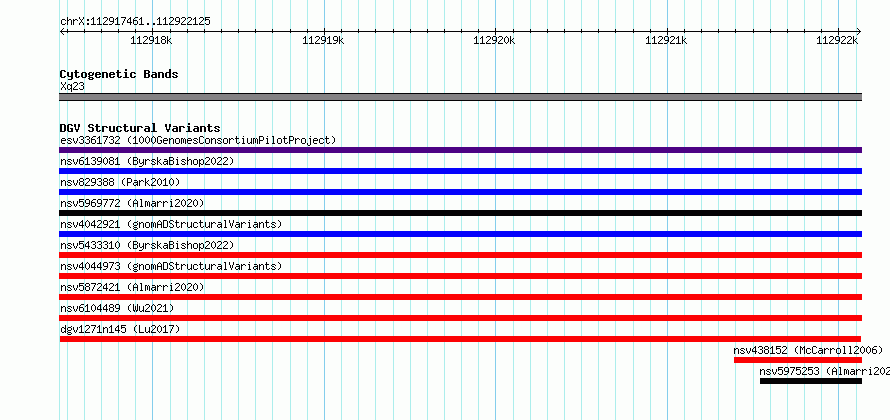Viewport: 890px width, 420px height.
Task: Click the chrX:112917461..112922125 coordinates text
Action: coord(135,22)
